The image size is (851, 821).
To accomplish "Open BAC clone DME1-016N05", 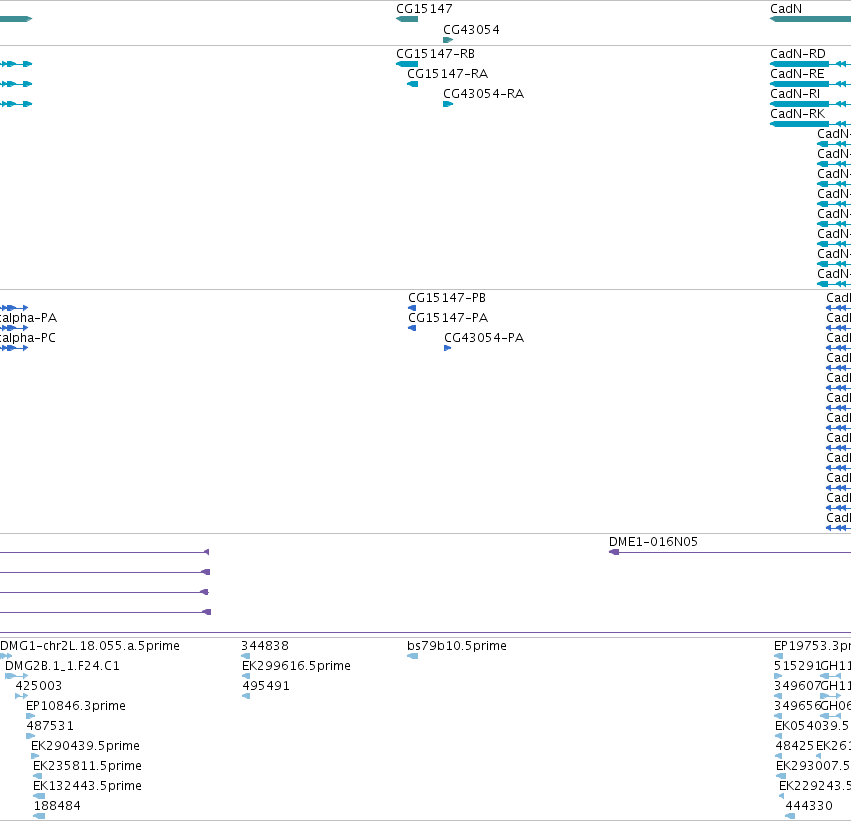I will point(653,542).
